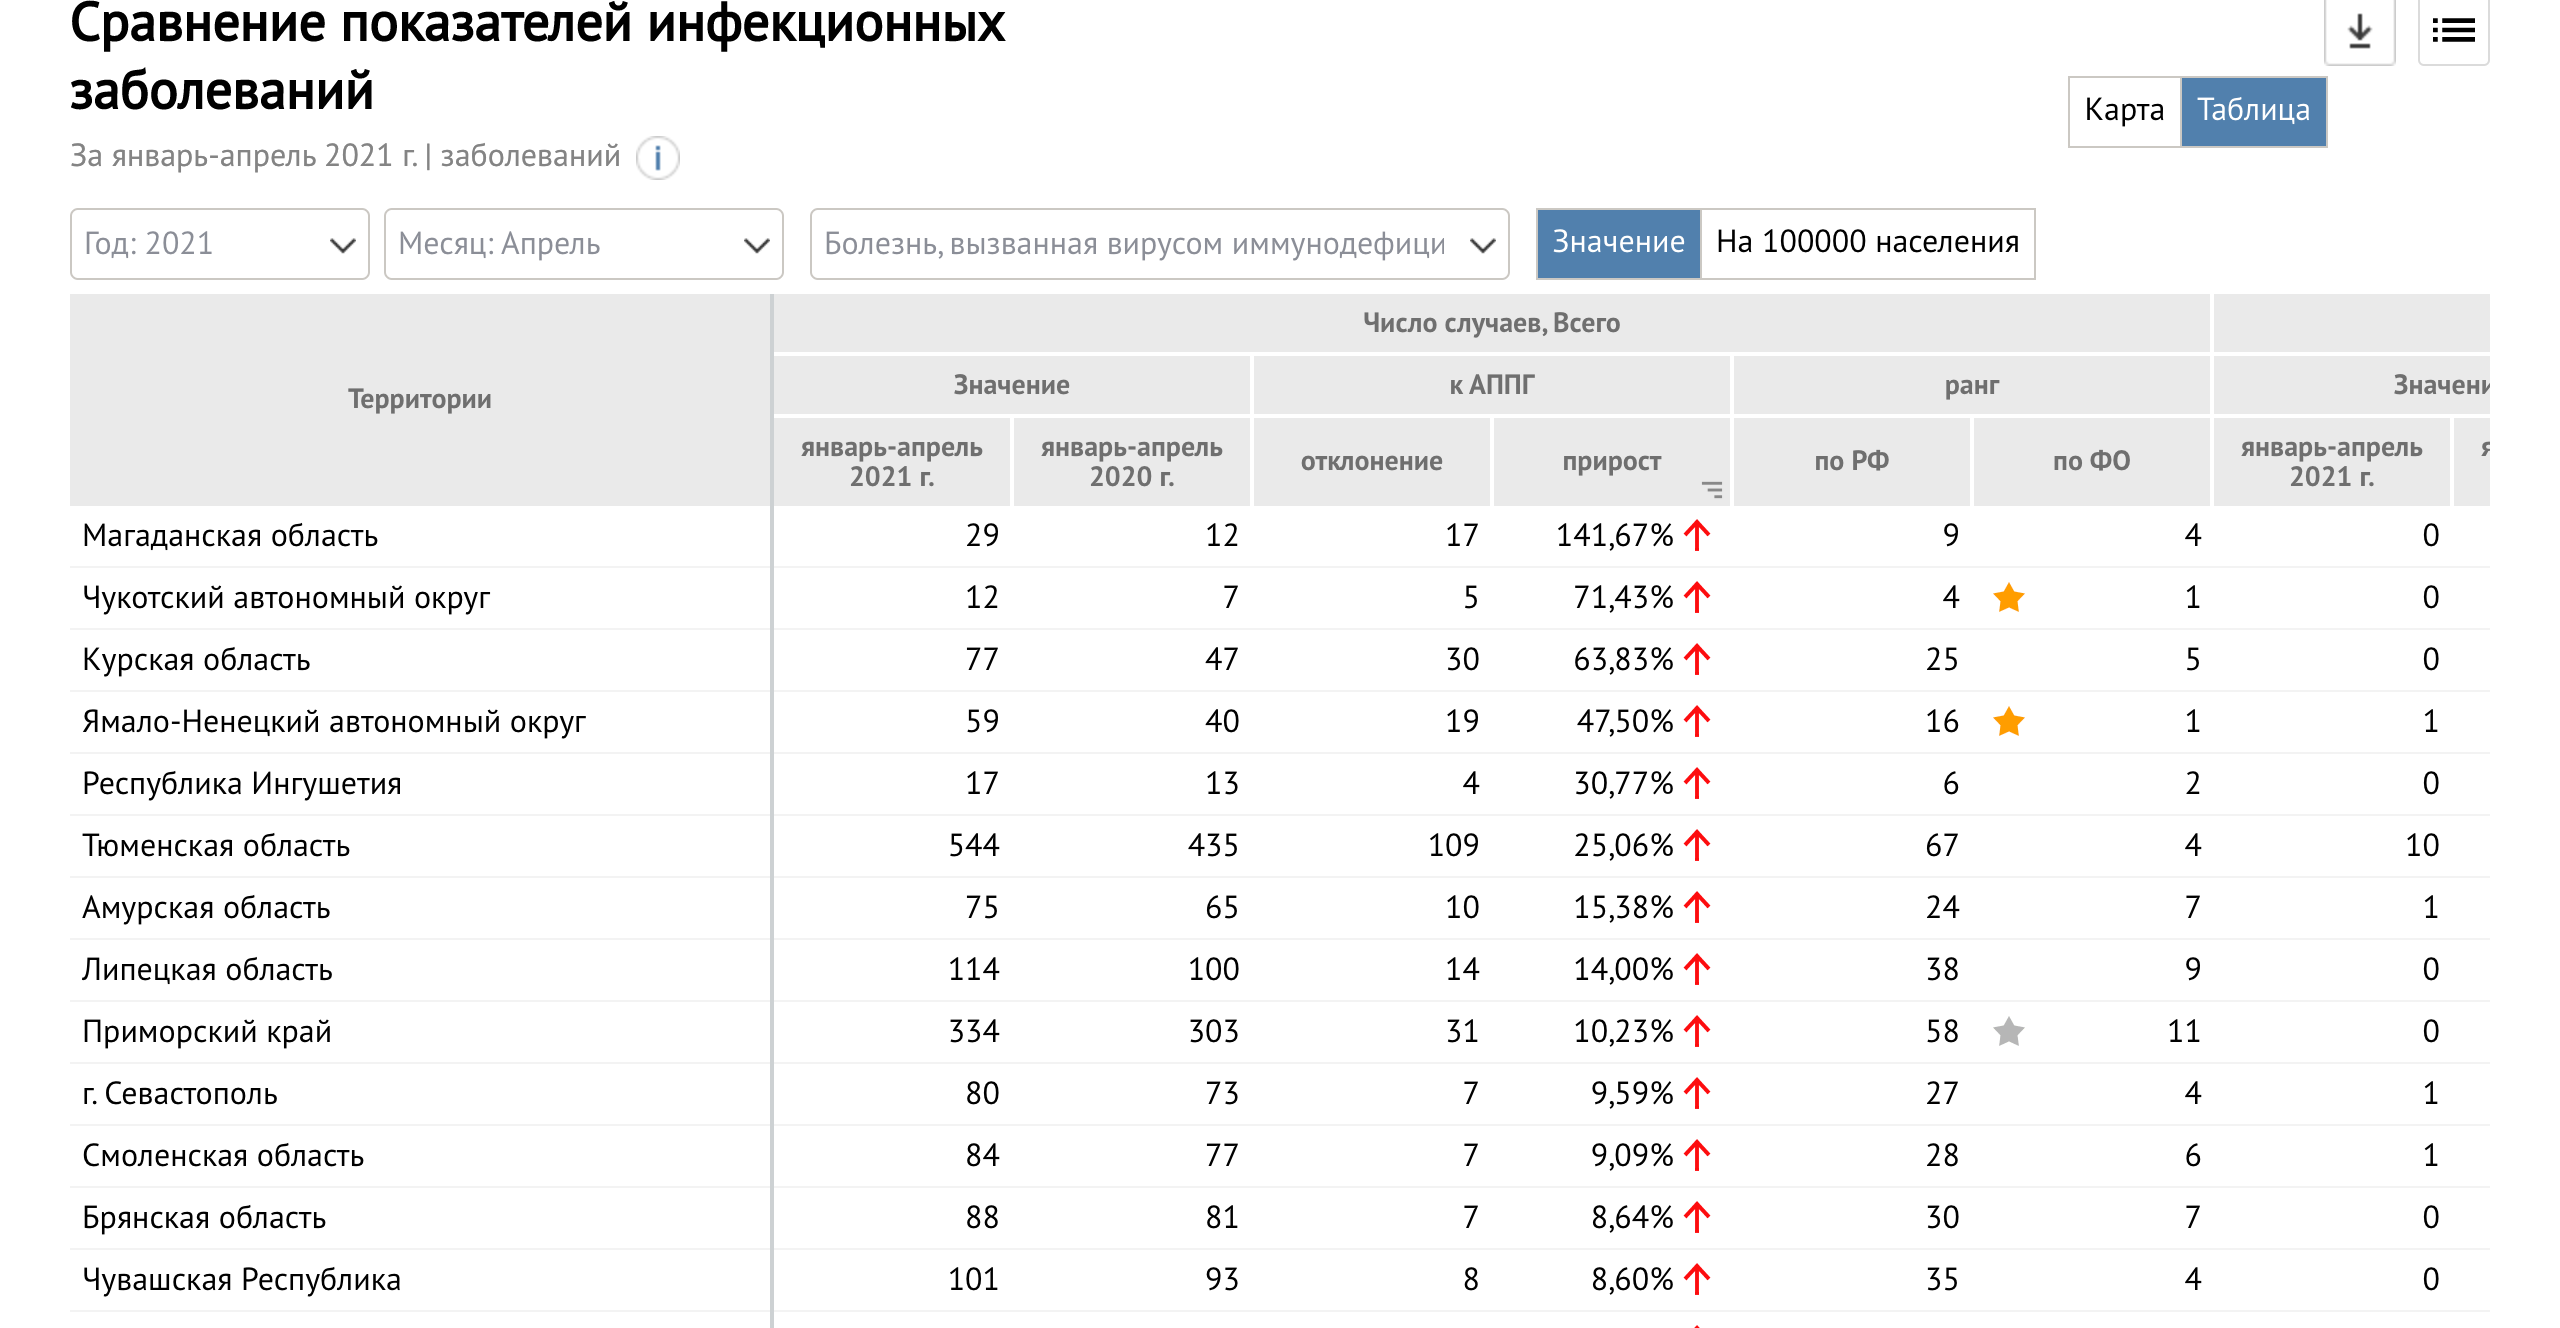Image resolution: width=2560 pixels, height=1328 pixels.
Task: Click Ямало-Ненецкий автономный округ row name
Action: [x=334, y=722]
